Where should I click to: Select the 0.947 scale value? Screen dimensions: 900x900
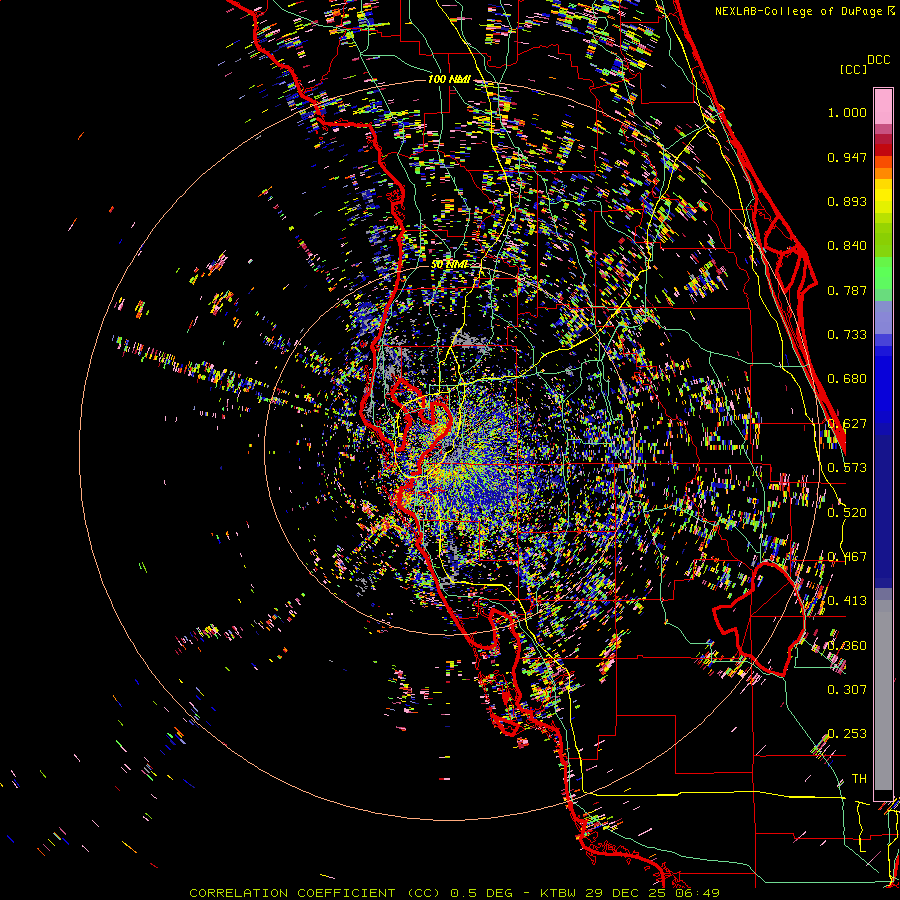click(x=847, y=157)
